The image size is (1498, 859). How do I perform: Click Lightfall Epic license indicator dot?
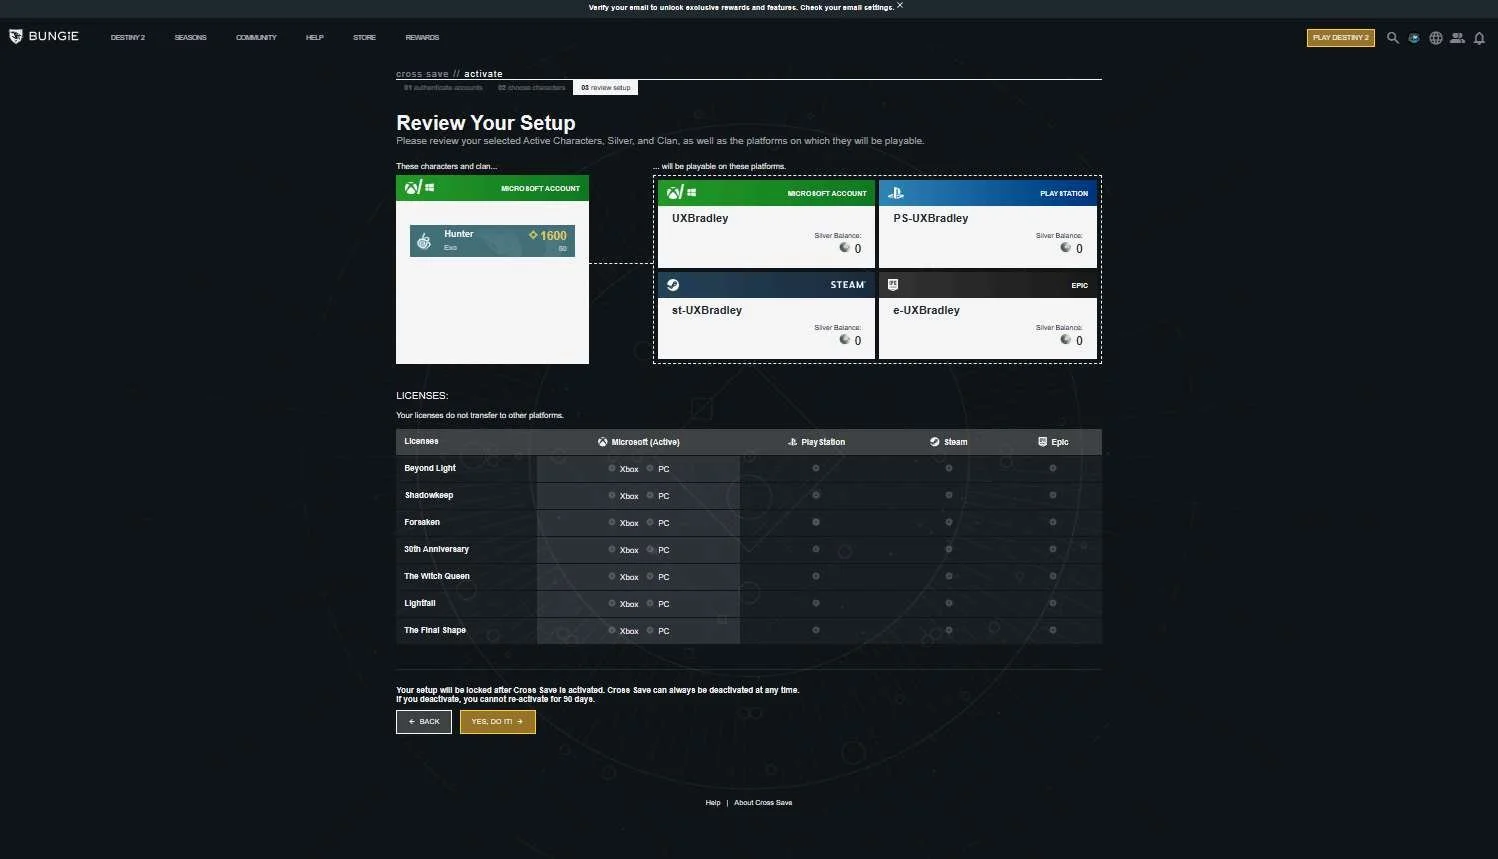pos(1053,603)
